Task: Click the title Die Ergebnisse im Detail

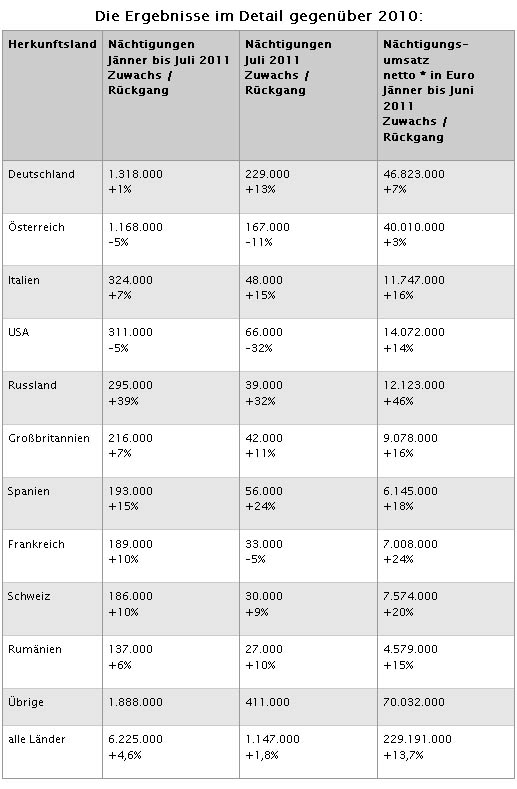Action: point(259,16)
